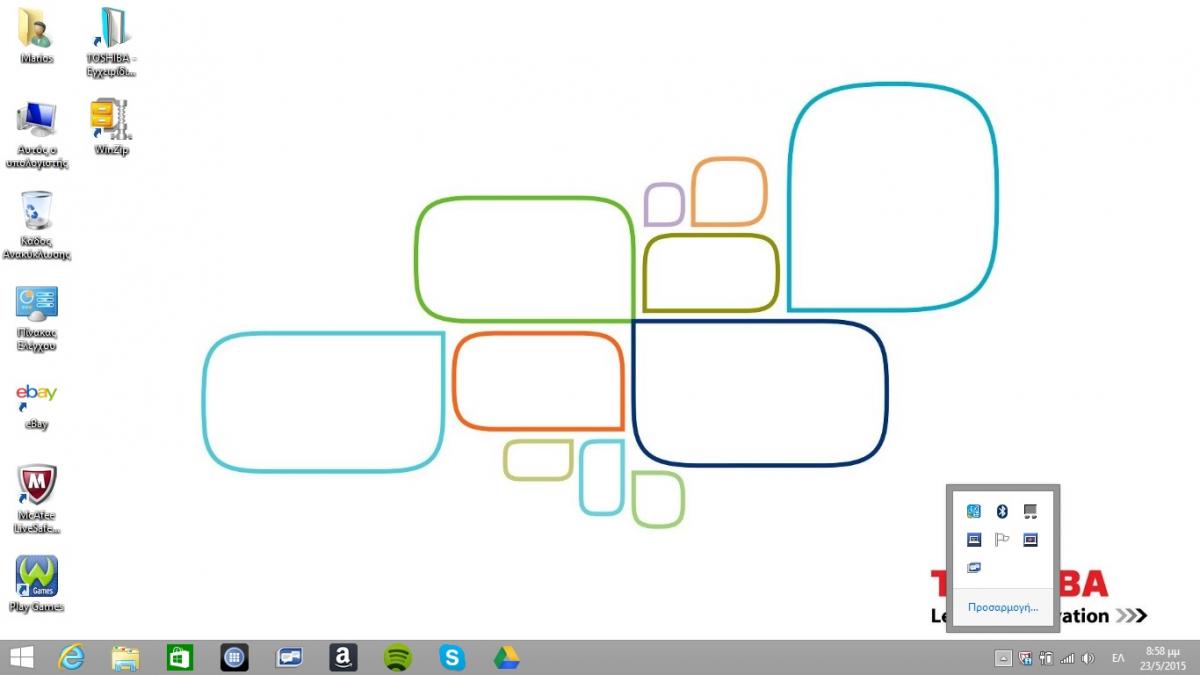Image resolution: width=1200 pixels, height=675 pixels.
Task: Click the Bluetooth icon in tray popup
Action: tap(1002, 511)
